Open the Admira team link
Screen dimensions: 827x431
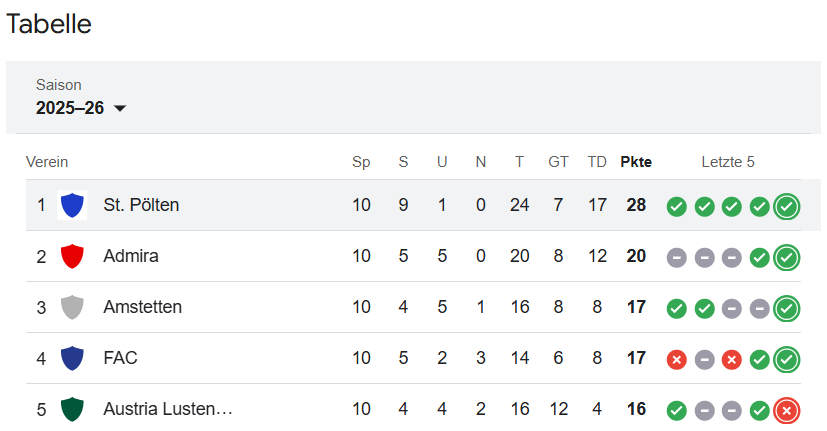(131, 256)
